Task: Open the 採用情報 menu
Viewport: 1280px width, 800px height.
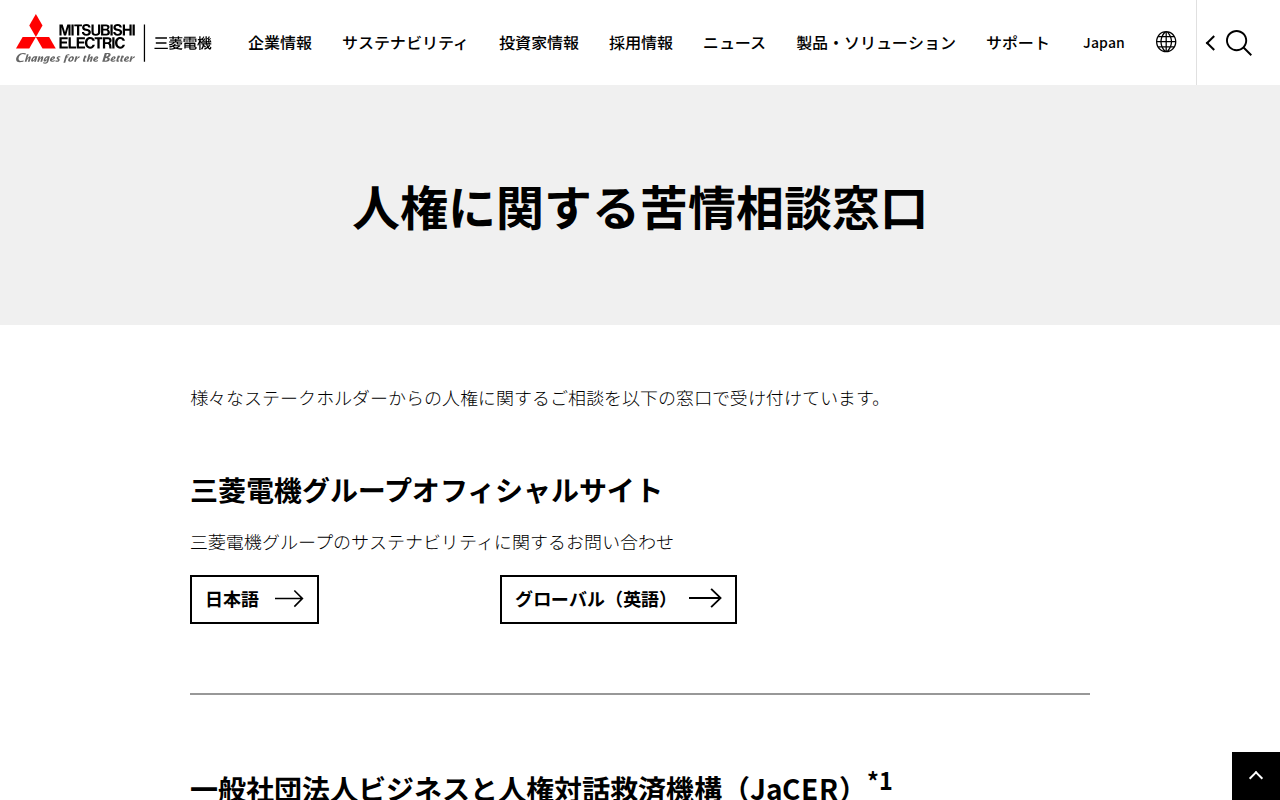Action: [641, 43]
